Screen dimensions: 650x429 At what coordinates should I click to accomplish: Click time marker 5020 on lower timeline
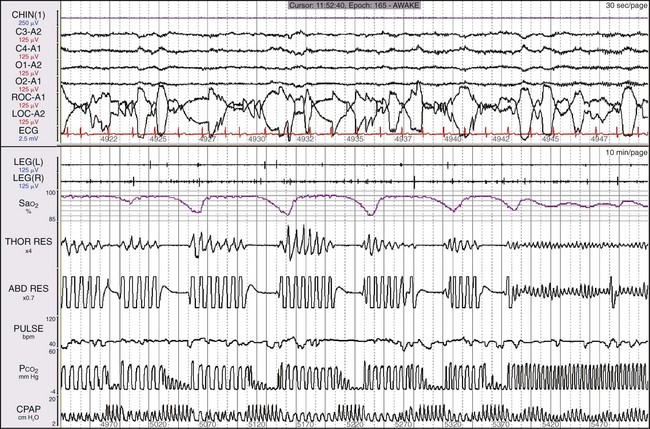pos(156,424)
